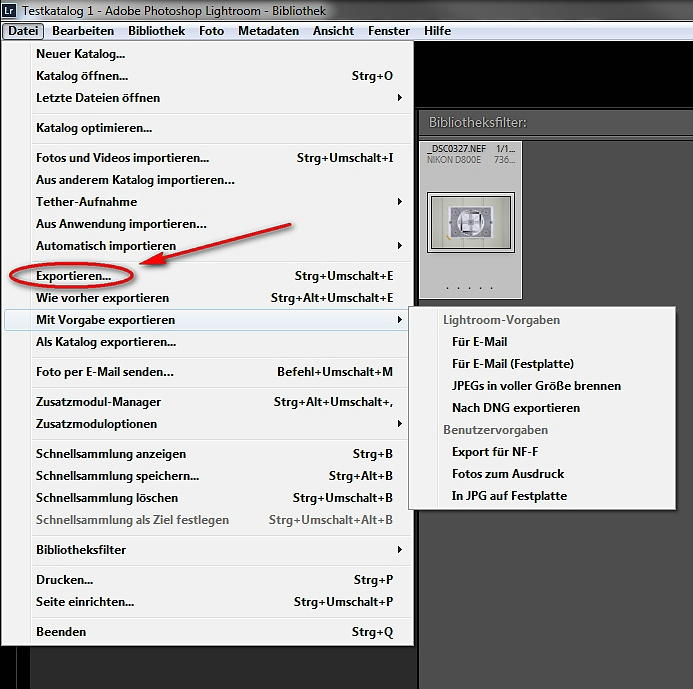Open the Ansicht menu
This screenshot has width=693, height=689.
click(x=333, y=31)
